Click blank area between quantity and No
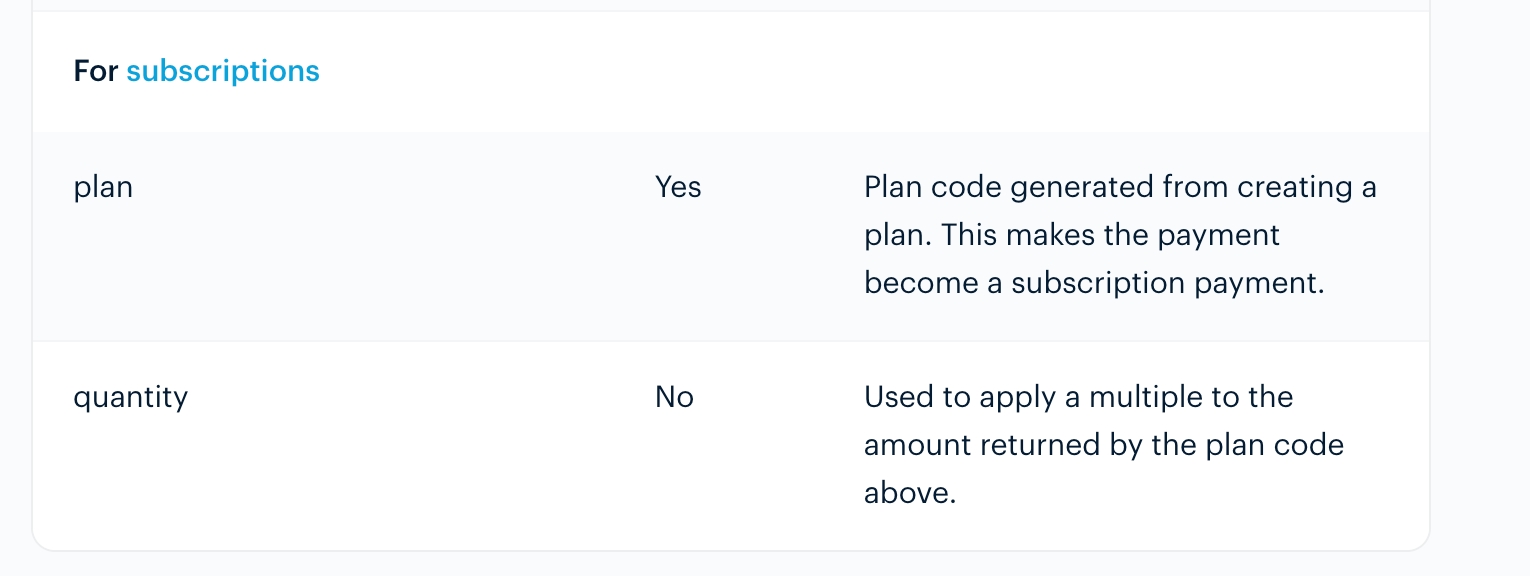This screenshot has height=576, width=1530. (x=420, y=397)
